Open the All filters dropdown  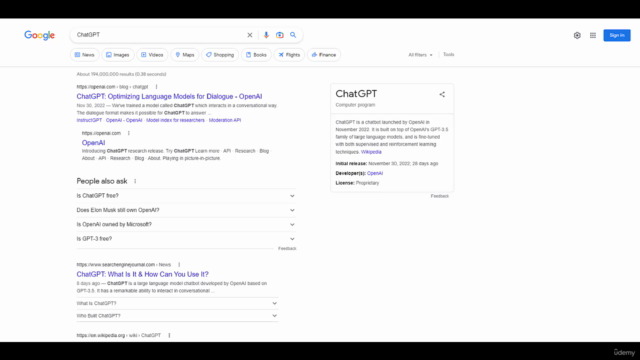coord(420,55)
